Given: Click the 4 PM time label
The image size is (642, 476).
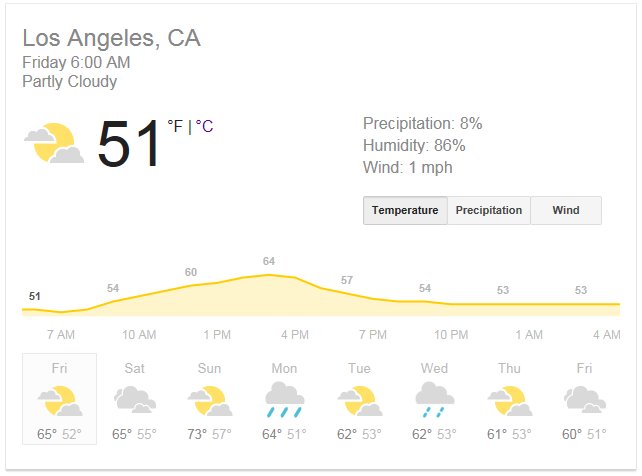Looking at the screenshot, I should click(x=295, y=335).
